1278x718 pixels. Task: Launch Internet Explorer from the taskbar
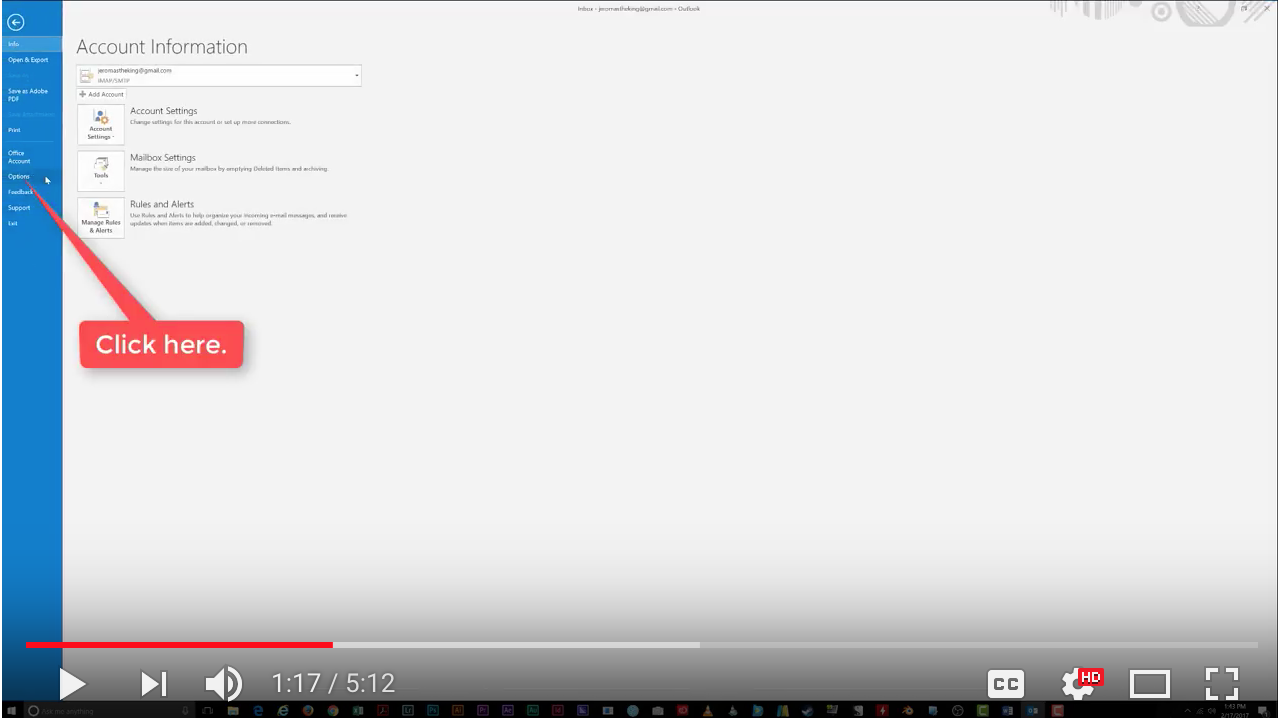click(x=283, y=710)
